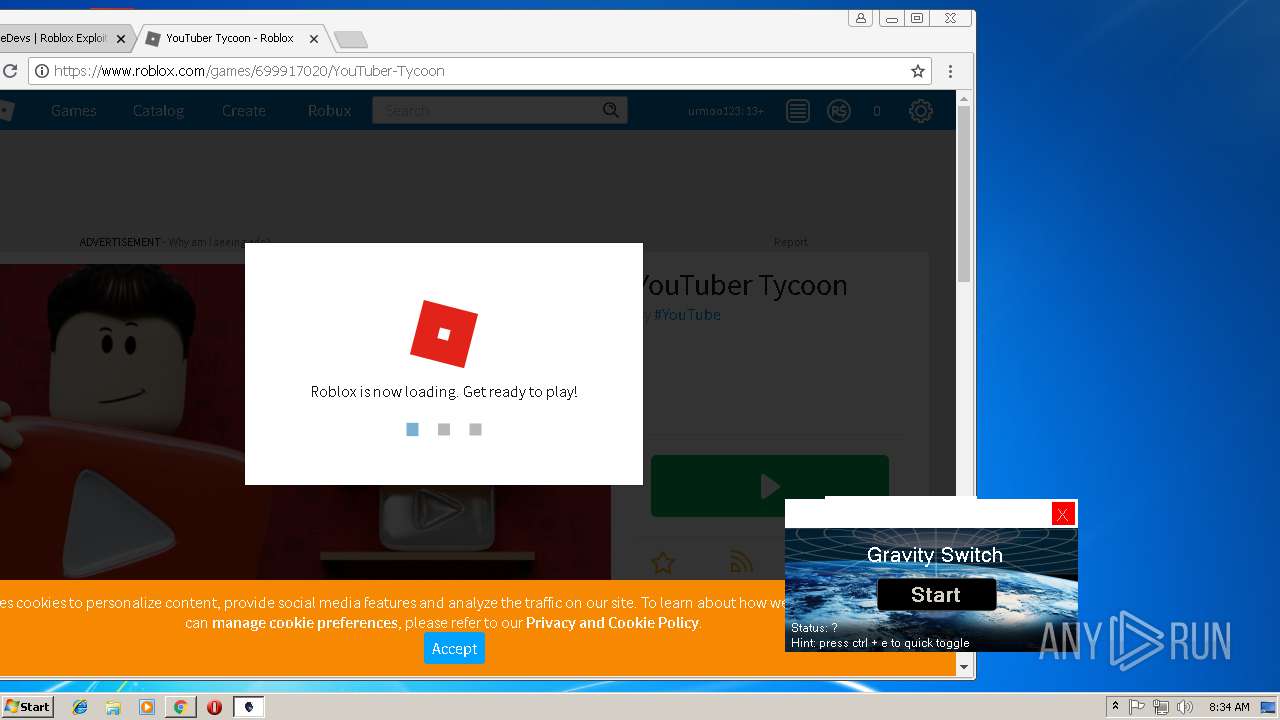
Task: Open a new Chrome tab
Action: pos(350,39)
